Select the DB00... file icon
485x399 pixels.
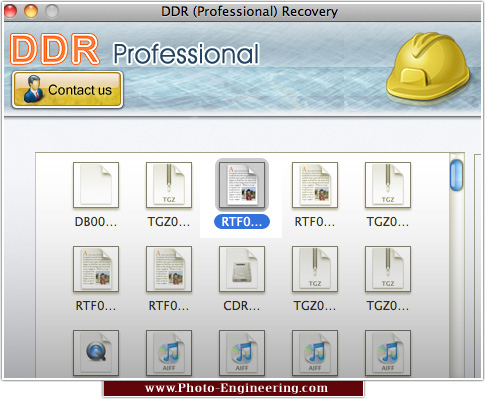point(96,185)
